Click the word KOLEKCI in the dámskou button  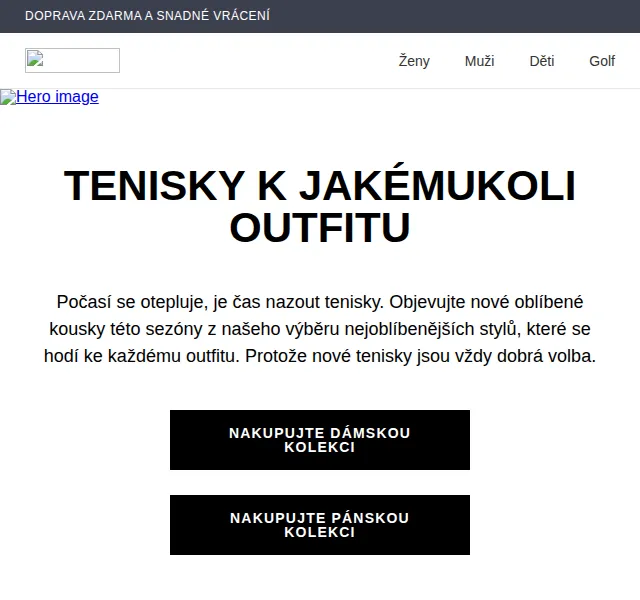[x=320, y=447]
